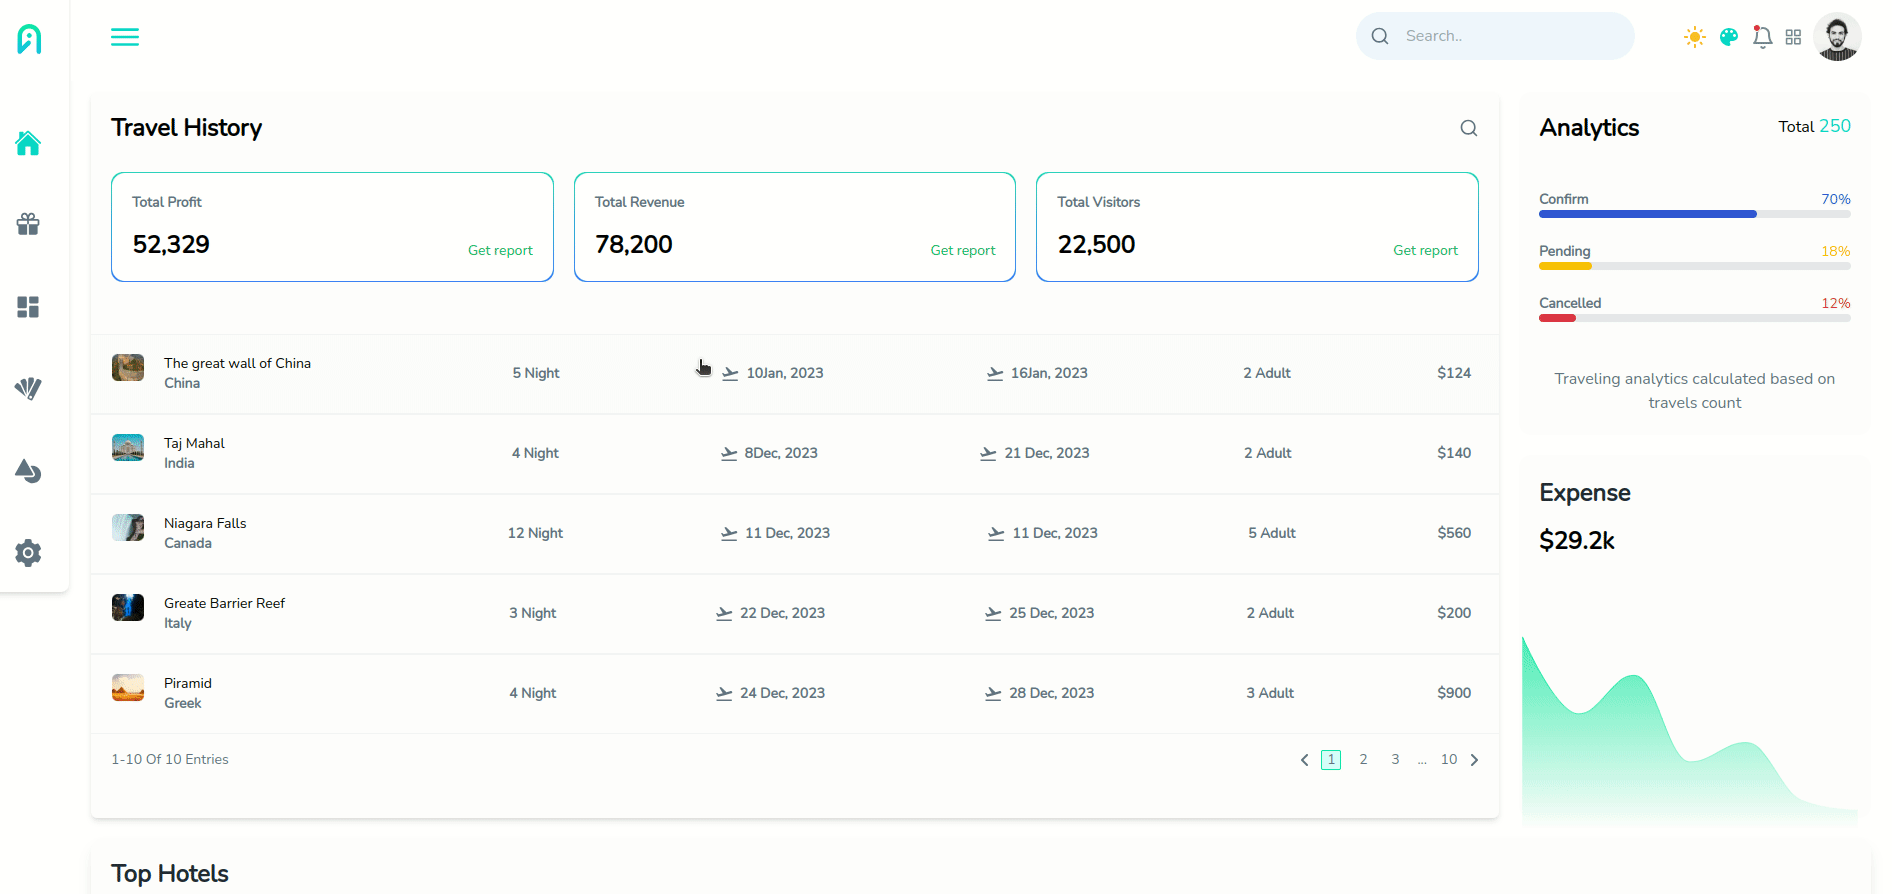Go to previous page with left chevron
This screenshot has width=1892, height=894.
tap(1304, 760)
